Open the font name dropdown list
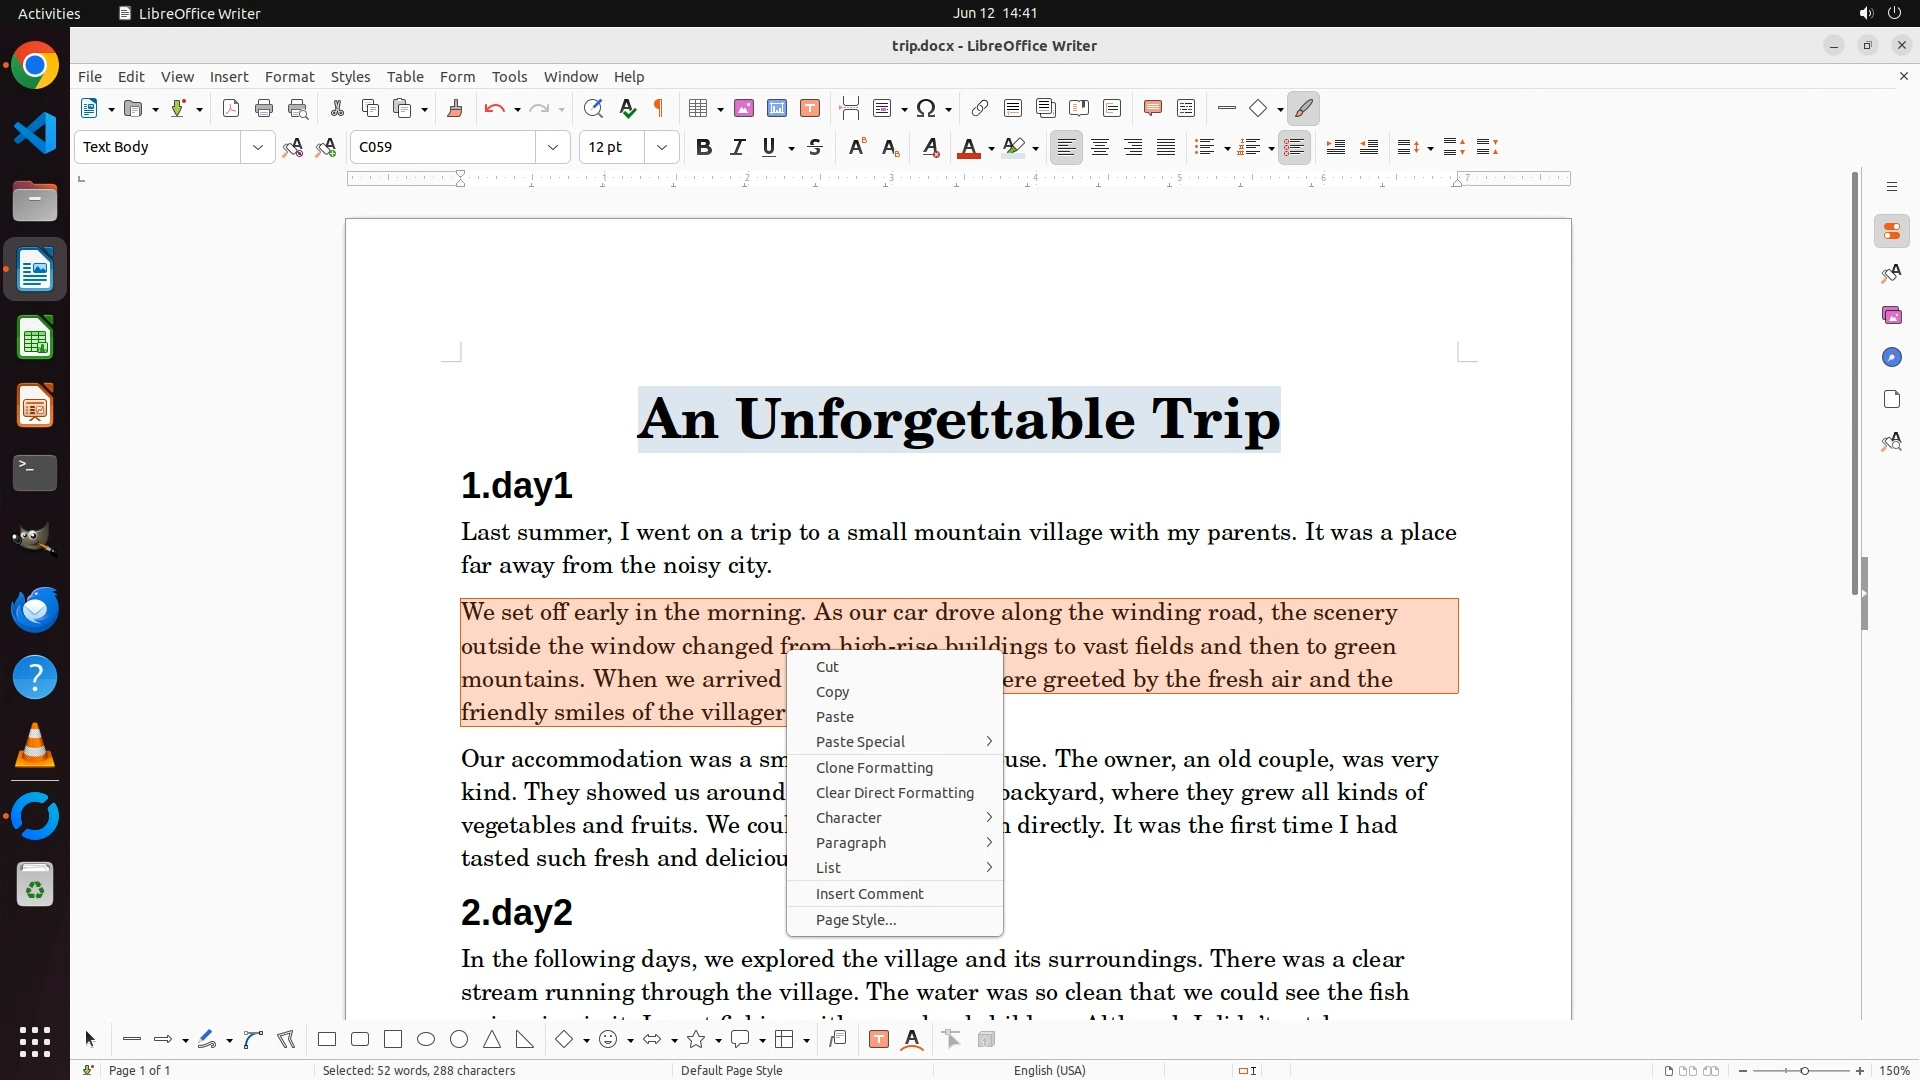This screenshot has height=1080, width=1920. 553,147
